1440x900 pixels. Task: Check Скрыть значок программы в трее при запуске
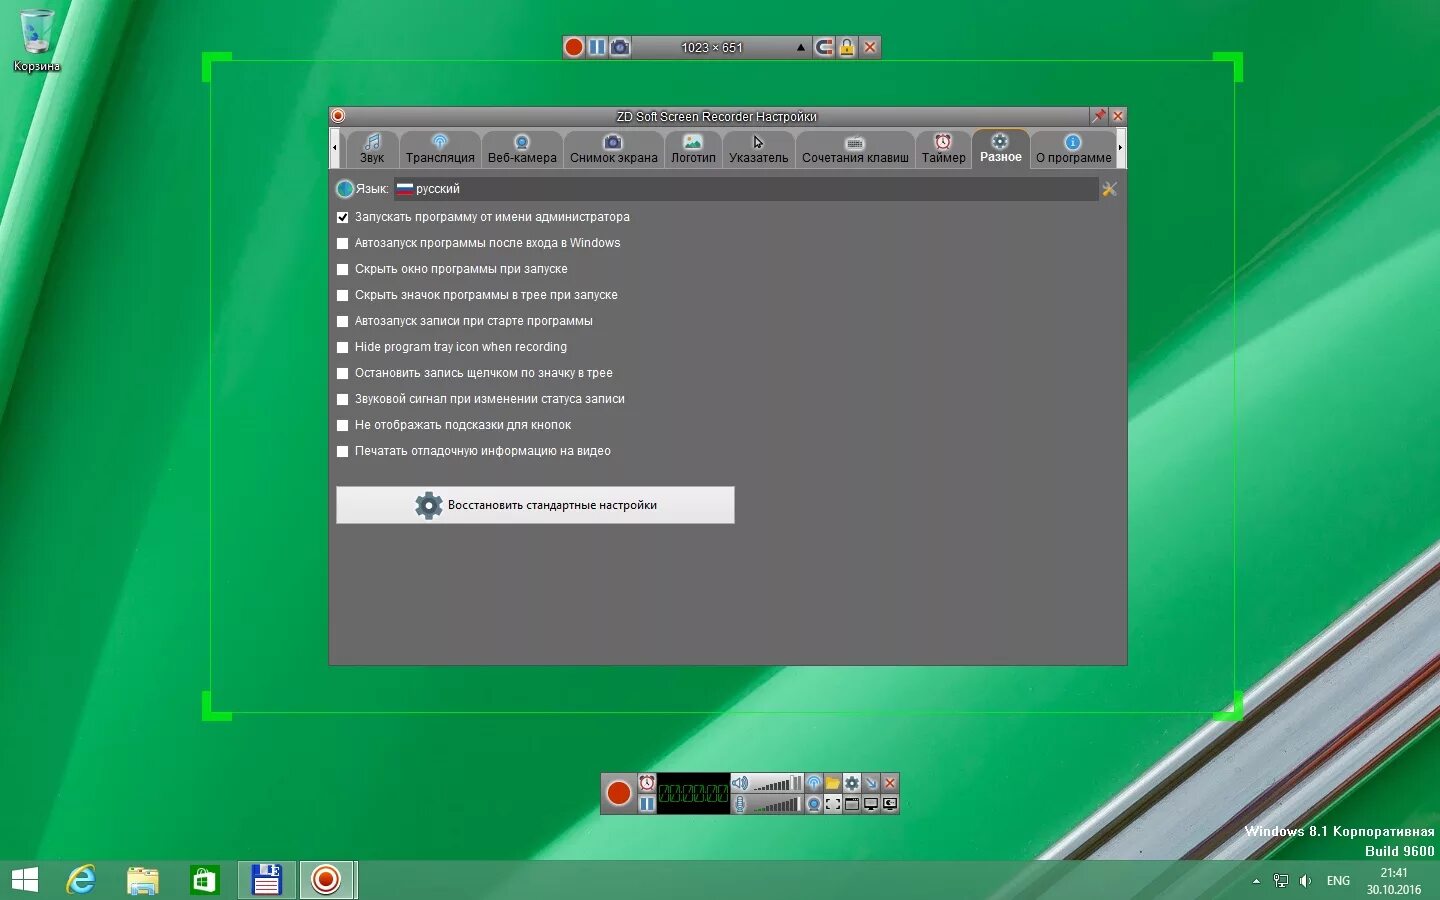point(342,295)
